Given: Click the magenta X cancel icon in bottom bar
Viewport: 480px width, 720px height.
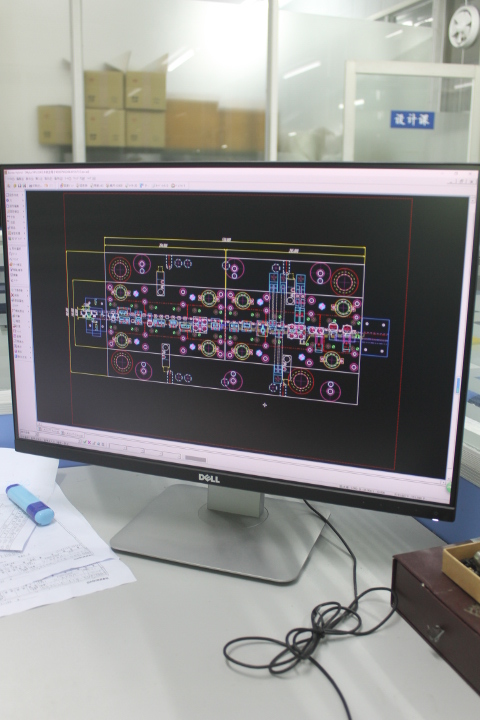Looking at the screenshot, I should coord(89,443).
